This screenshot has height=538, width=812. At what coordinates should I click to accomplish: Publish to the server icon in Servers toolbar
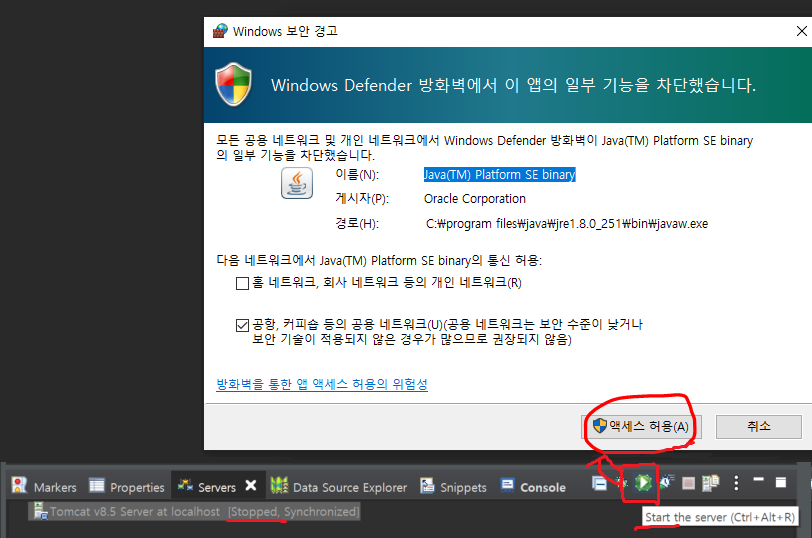click(x=710, y=483)
